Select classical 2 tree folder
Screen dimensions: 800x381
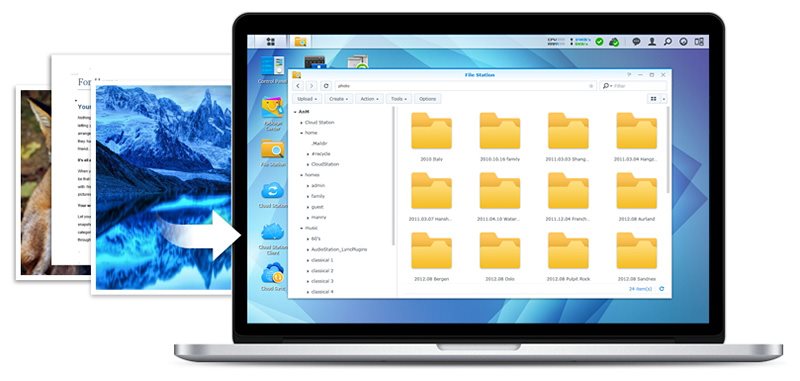pyautogui.click(x=322, y=271)
